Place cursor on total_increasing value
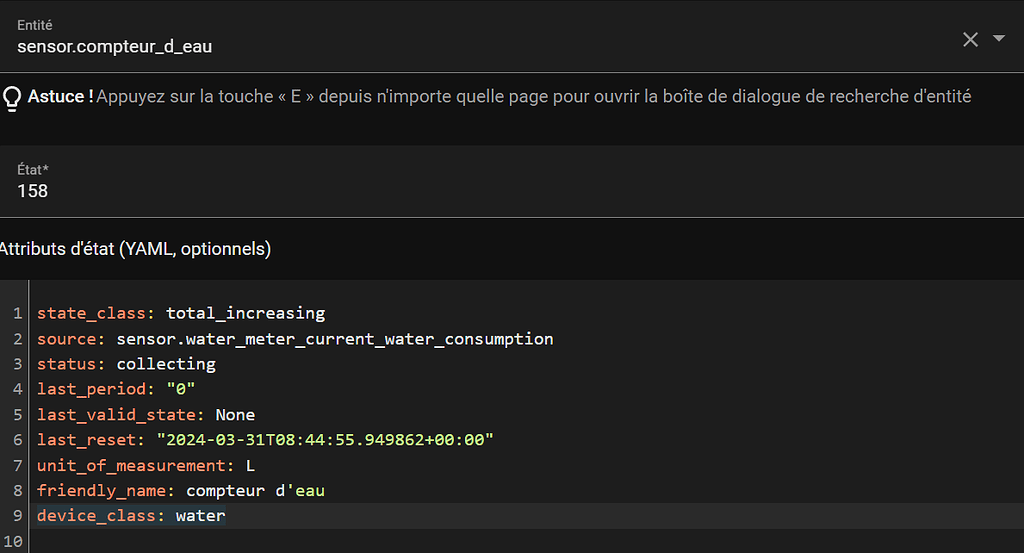Image resolution: width=1024 pixels, height=553 pixels. point(245,313)
